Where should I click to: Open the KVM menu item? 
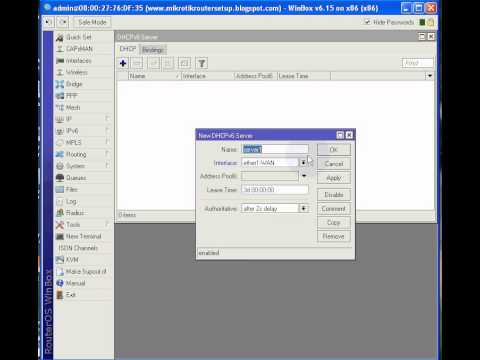pyautogui.click(x=72, y=260)
